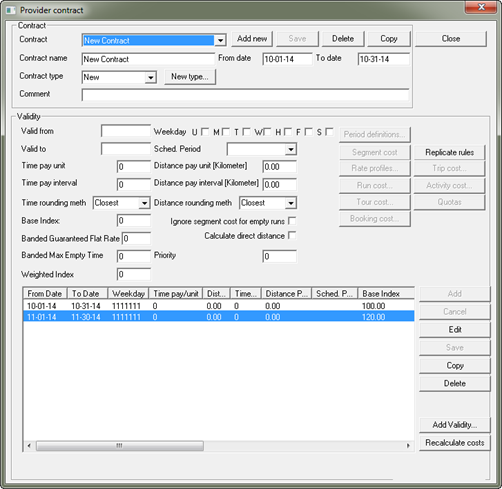The height and width of the screenshot is (489, 502).
Task: Tick the Thursday (H) weekday checkbox
Action: [x=288, y=132]
